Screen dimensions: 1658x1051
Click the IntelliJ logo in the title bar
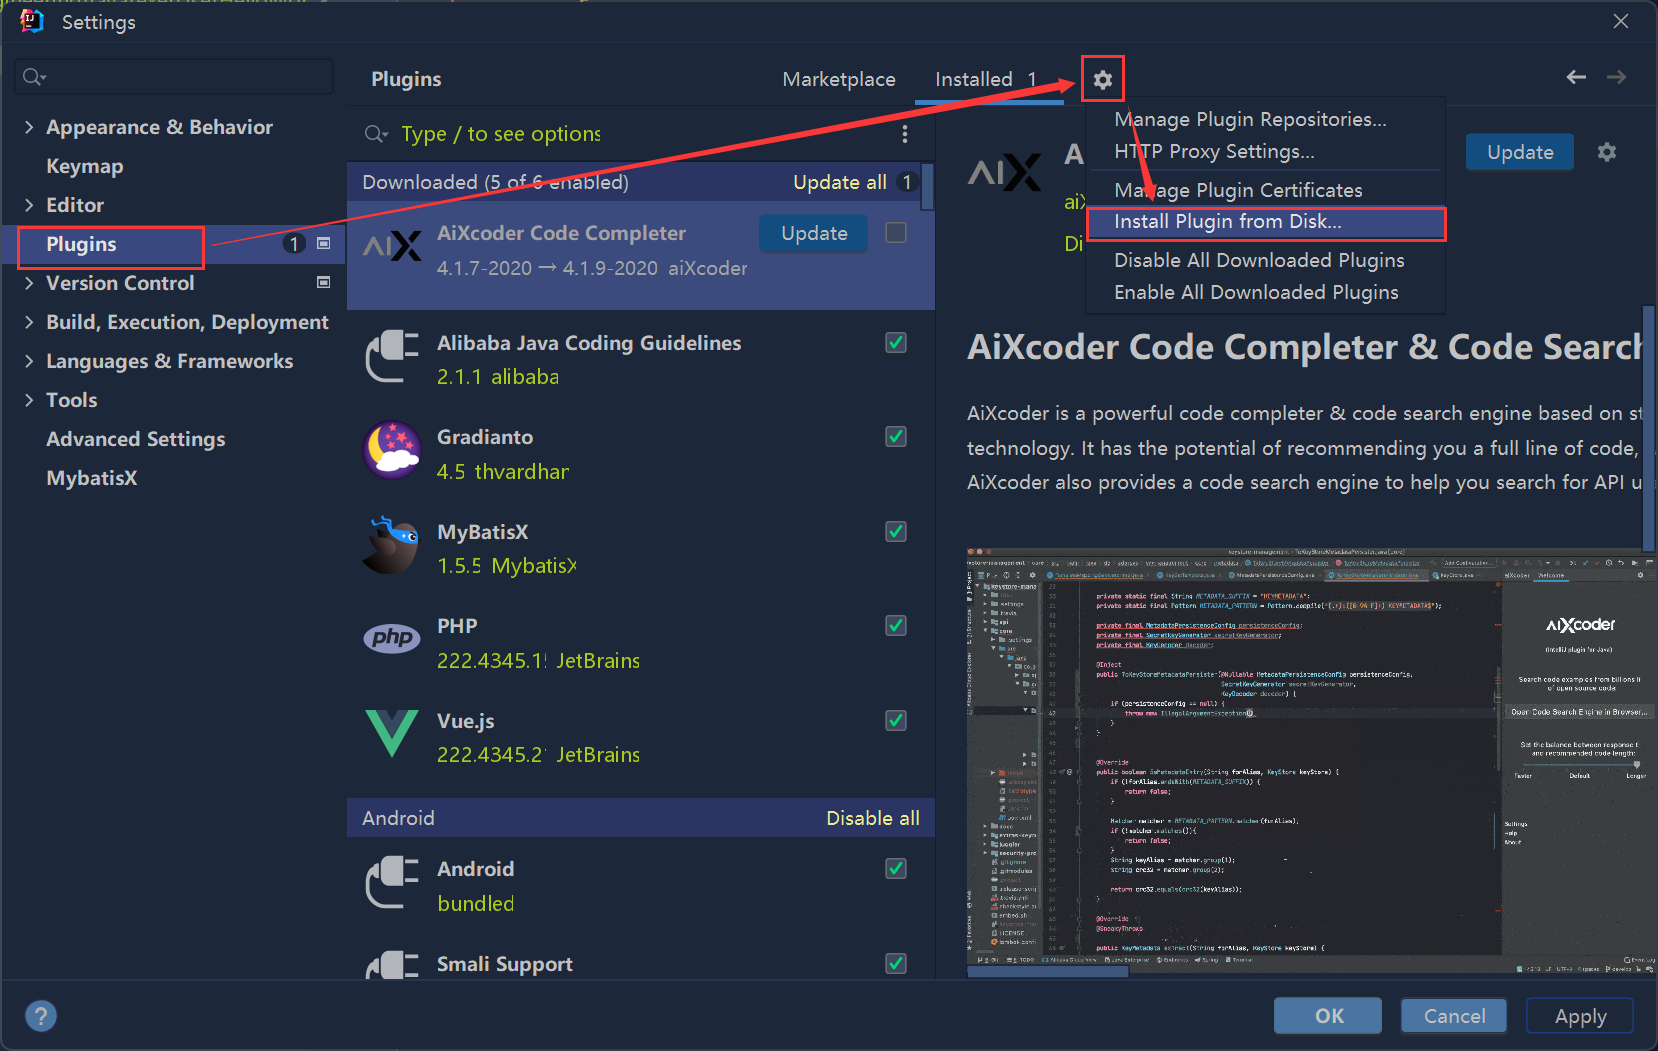[32, 21]
